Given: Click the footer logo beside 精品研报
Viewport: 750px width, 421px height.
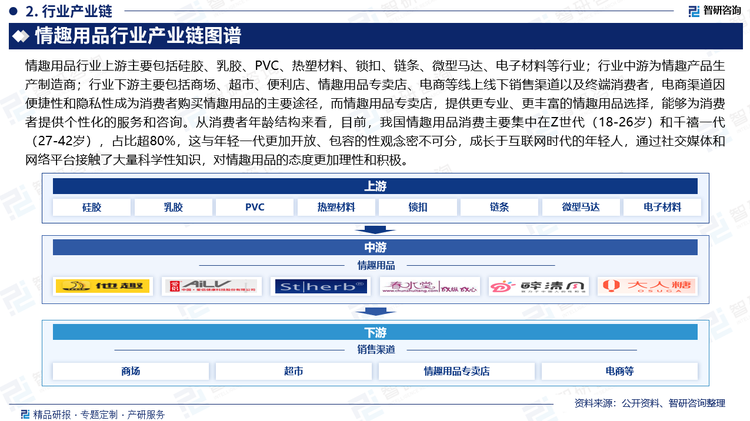Looking at the screenshot, I should (x=25, y=414).
